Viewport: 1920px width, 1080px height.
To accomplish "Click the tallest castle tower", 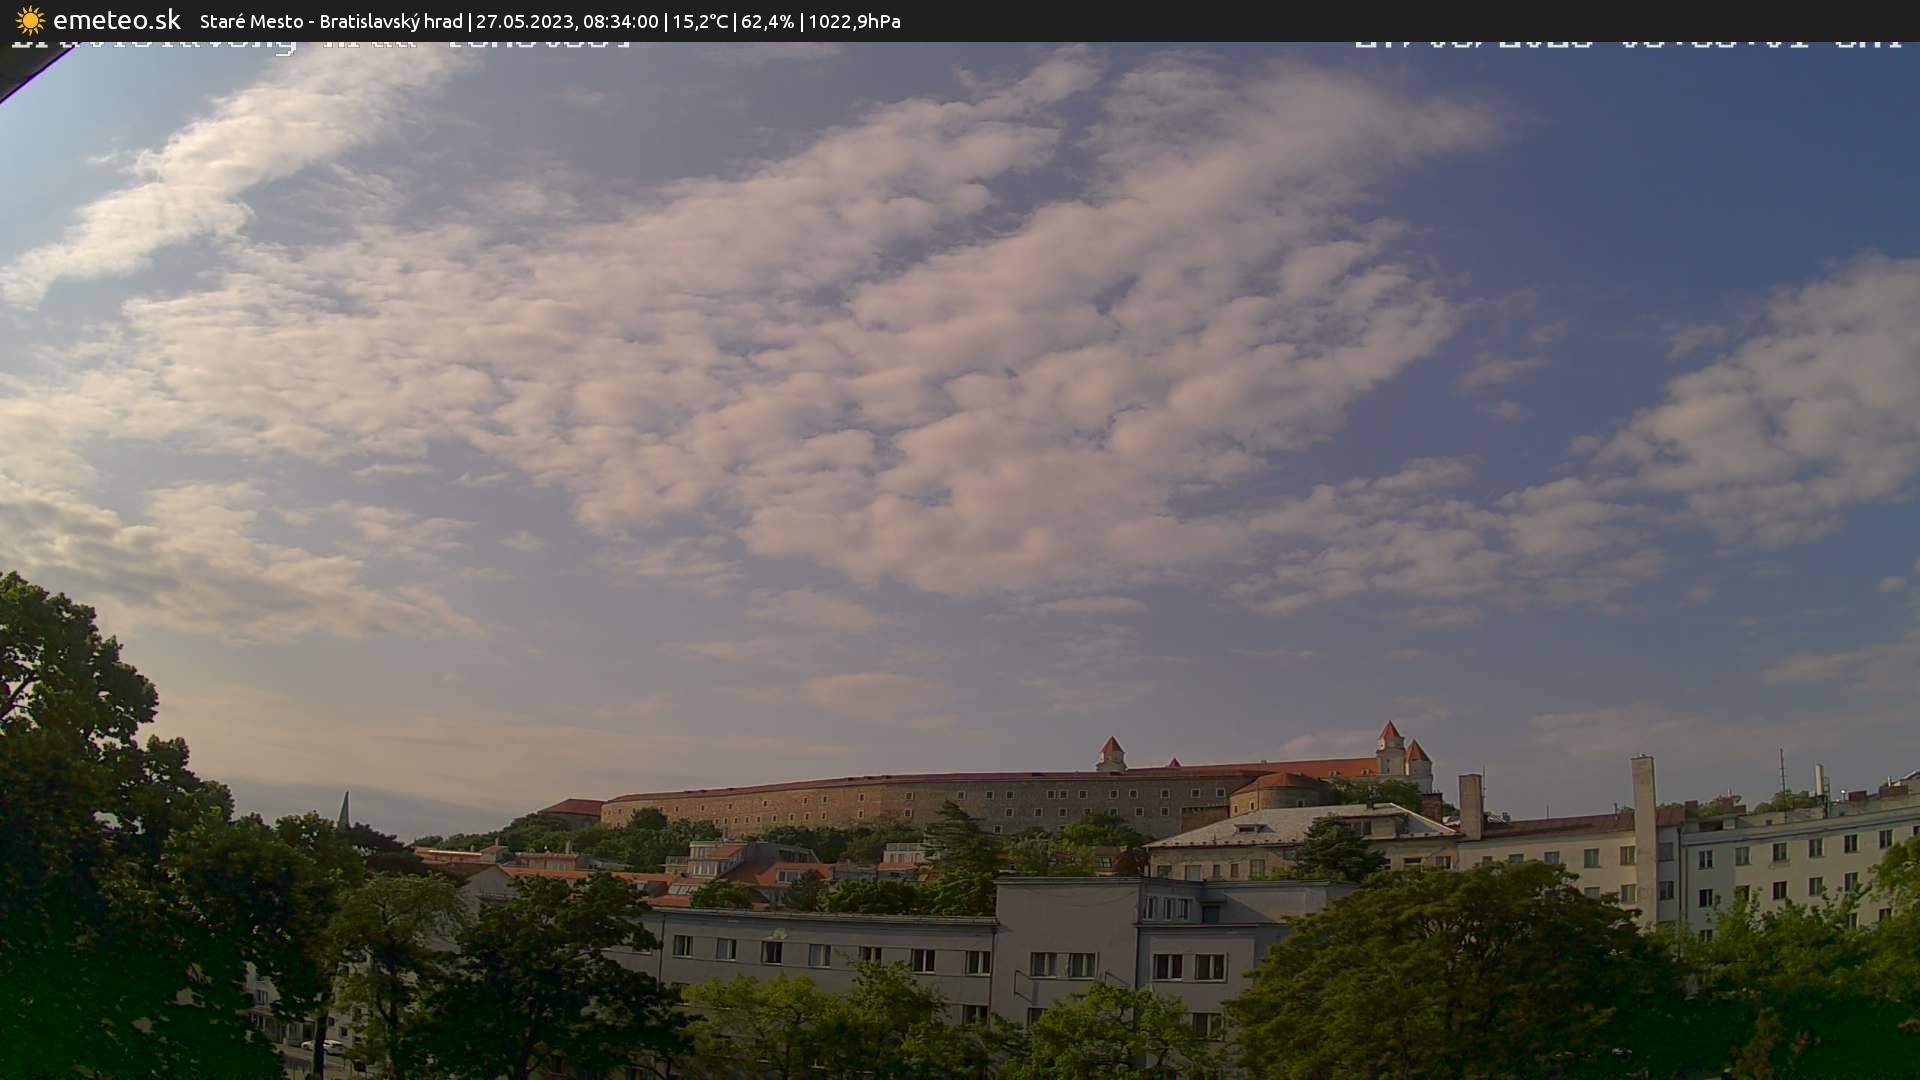I will coord(1390,748).
